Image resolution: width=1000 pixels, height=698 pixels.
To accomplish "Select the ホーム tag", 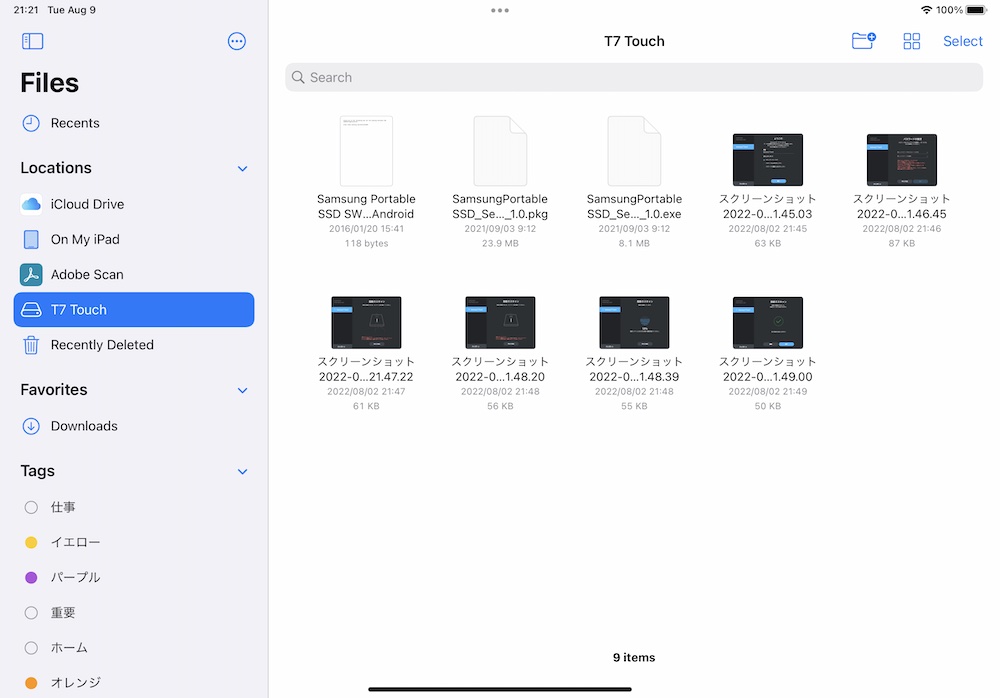I will point(133,648).
